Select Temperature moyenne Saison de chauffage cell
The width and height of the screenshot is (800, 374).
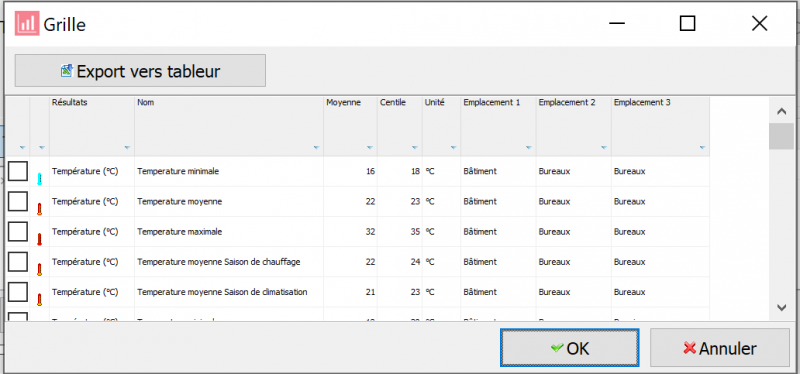[x=229, y=262]
